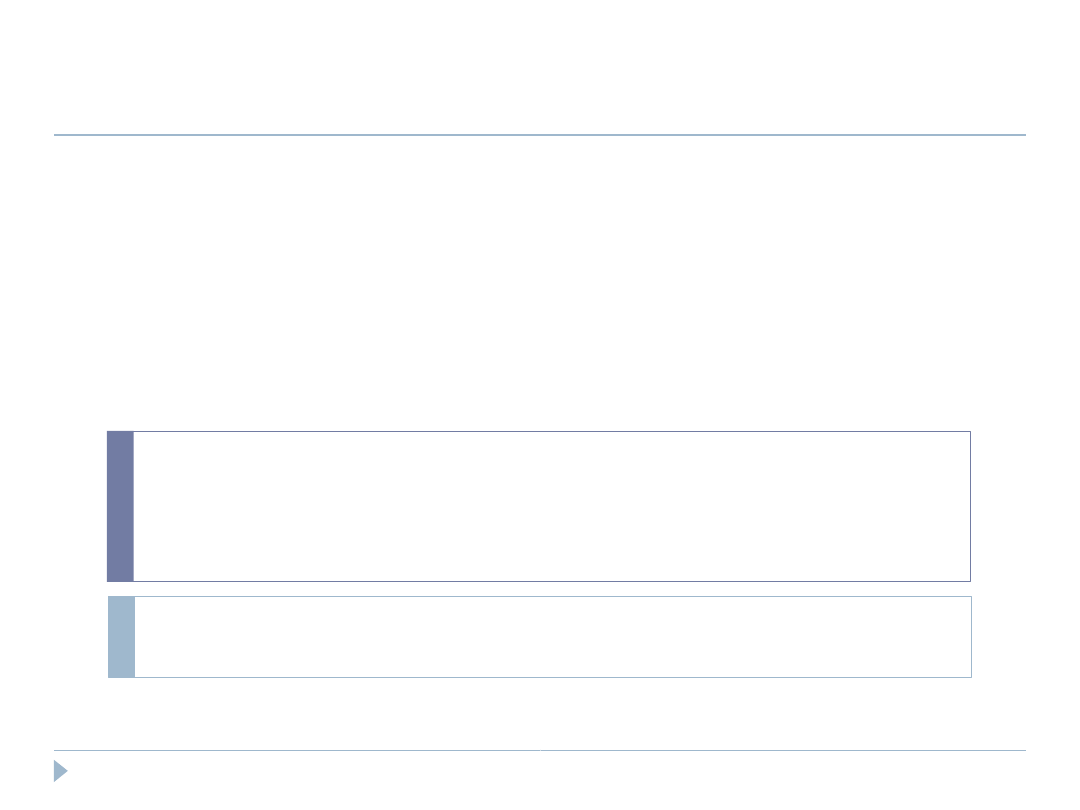Click blank space between lower box and footer line
This screenshot has width=1080, height=810.
click(x=540, y=714)
